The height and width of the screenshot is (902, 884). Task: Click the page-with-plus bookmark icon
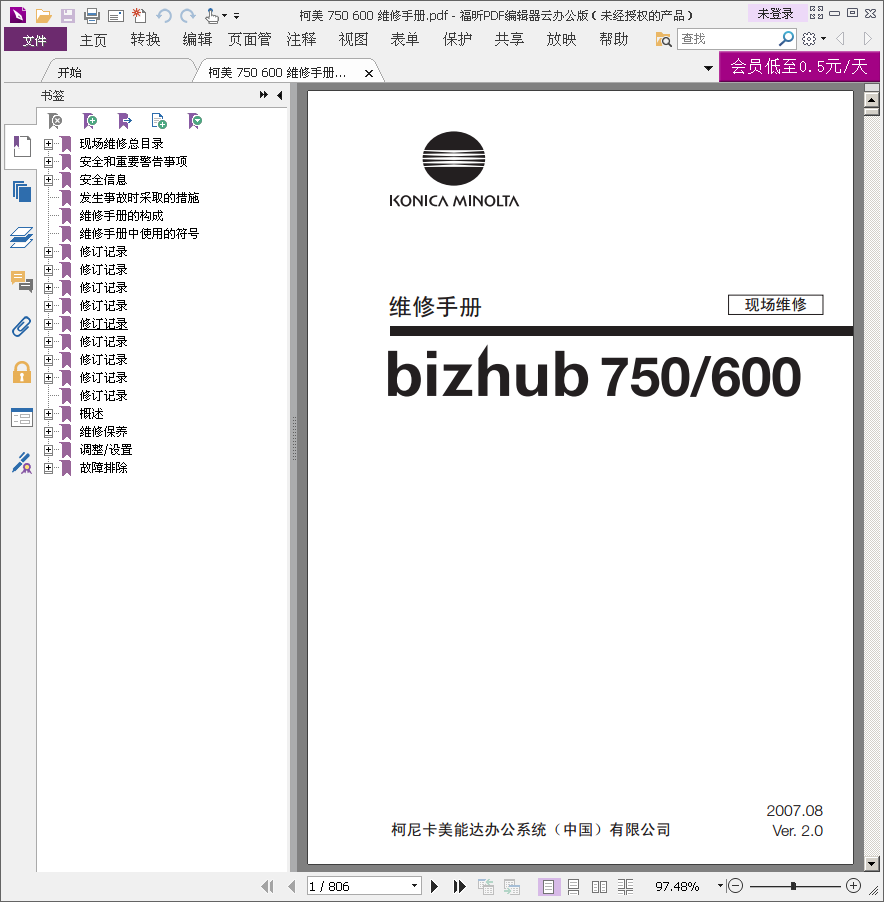(159, 121)
